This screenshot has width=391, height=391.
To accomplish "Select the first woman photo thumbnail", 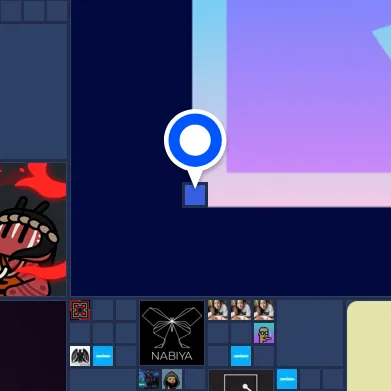I will tap(218, 310).
